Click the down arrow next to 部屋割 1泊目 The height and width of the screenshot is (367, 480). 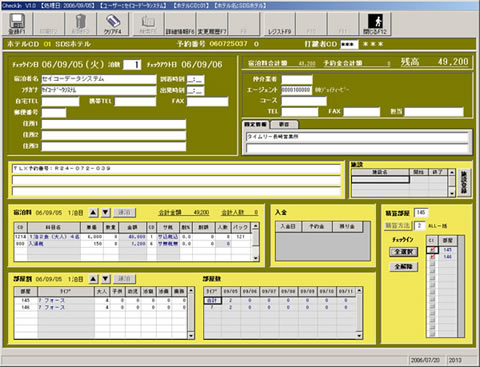[106, 279]
